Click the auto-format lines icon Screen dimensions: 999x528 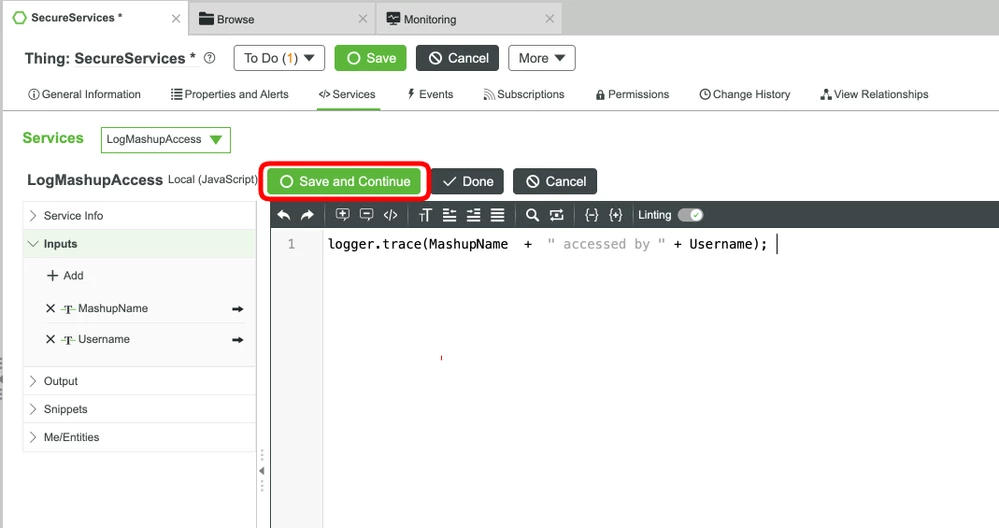[x=498, y=215]
